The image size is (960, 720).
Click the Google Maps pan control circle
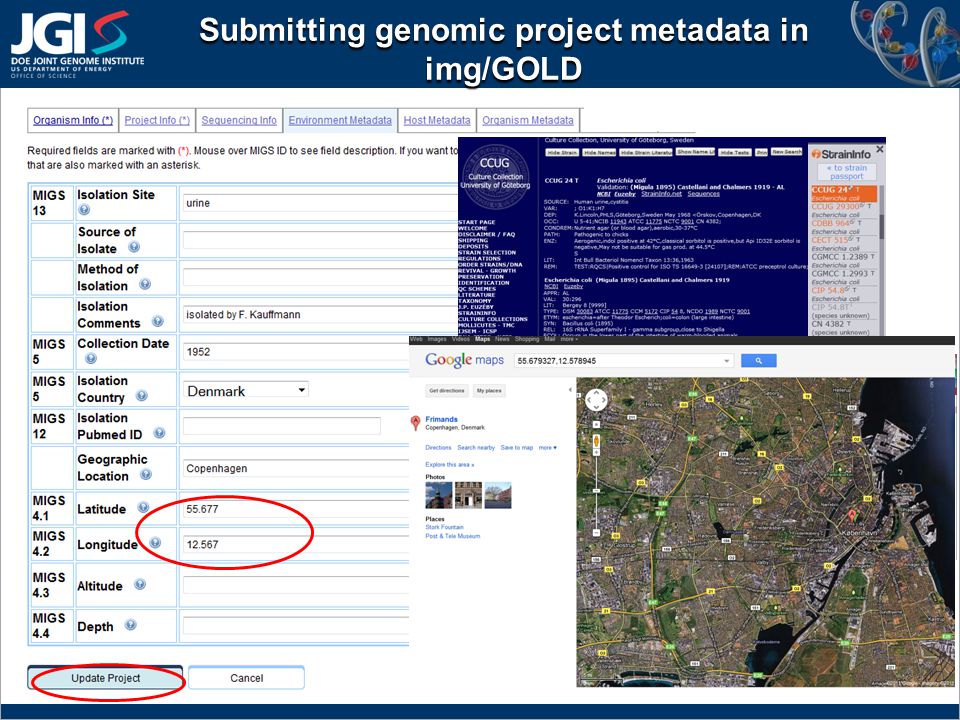(x=596, y=400)
